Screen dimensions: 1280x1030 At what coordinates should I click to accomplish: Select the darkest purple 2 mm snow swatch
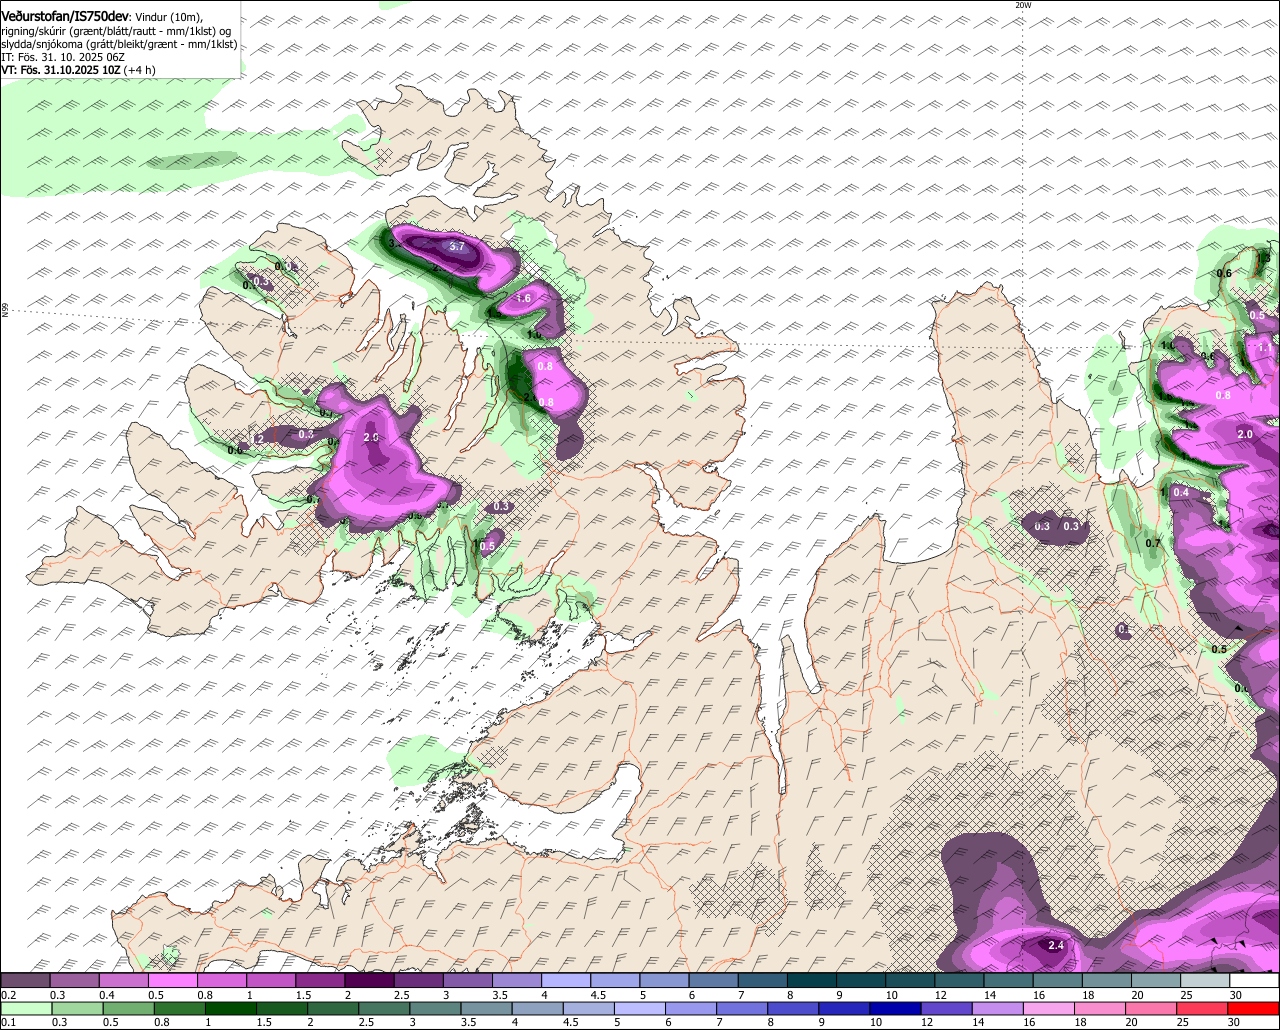click(369, 981)
